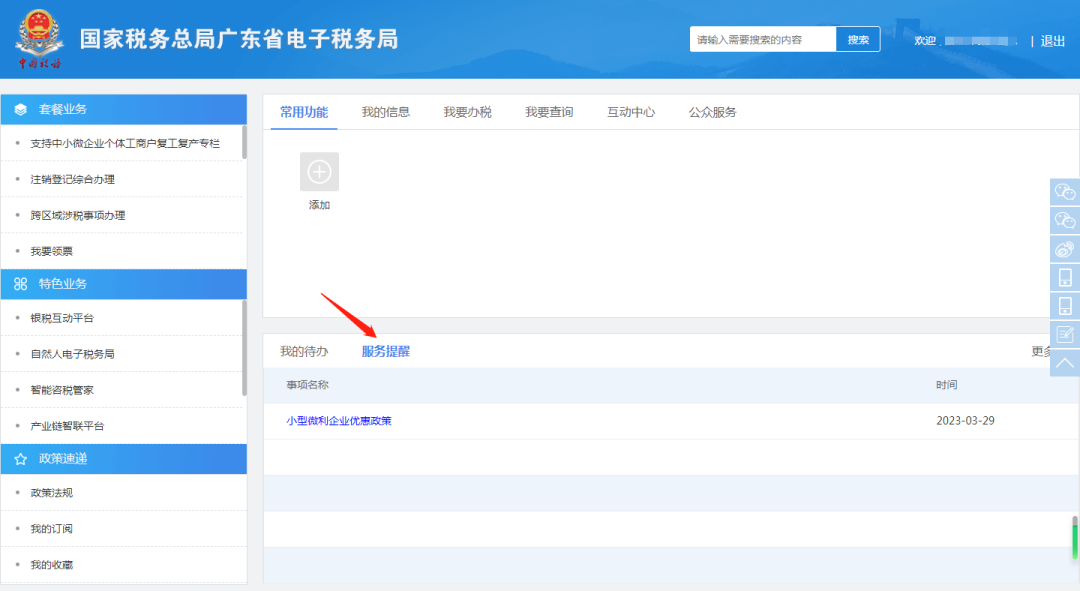Click the 添加 plus icon

(x=319, y=172)
